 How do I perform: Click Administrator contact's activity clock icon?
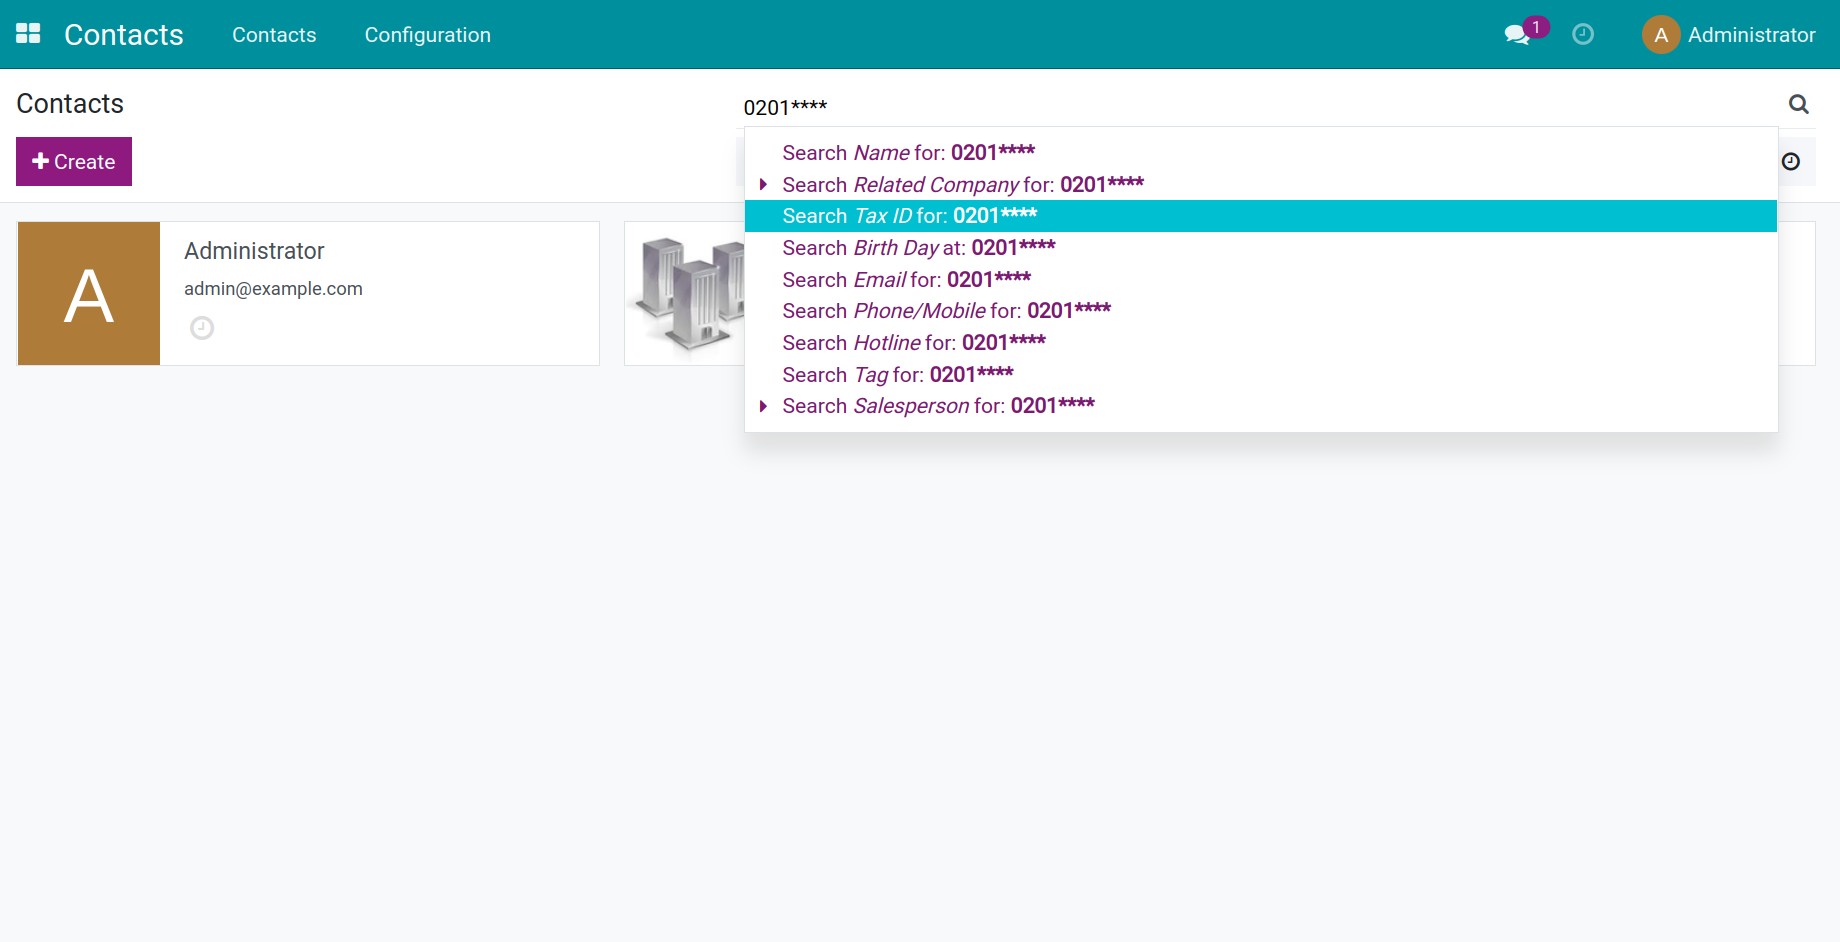(202, 328)
